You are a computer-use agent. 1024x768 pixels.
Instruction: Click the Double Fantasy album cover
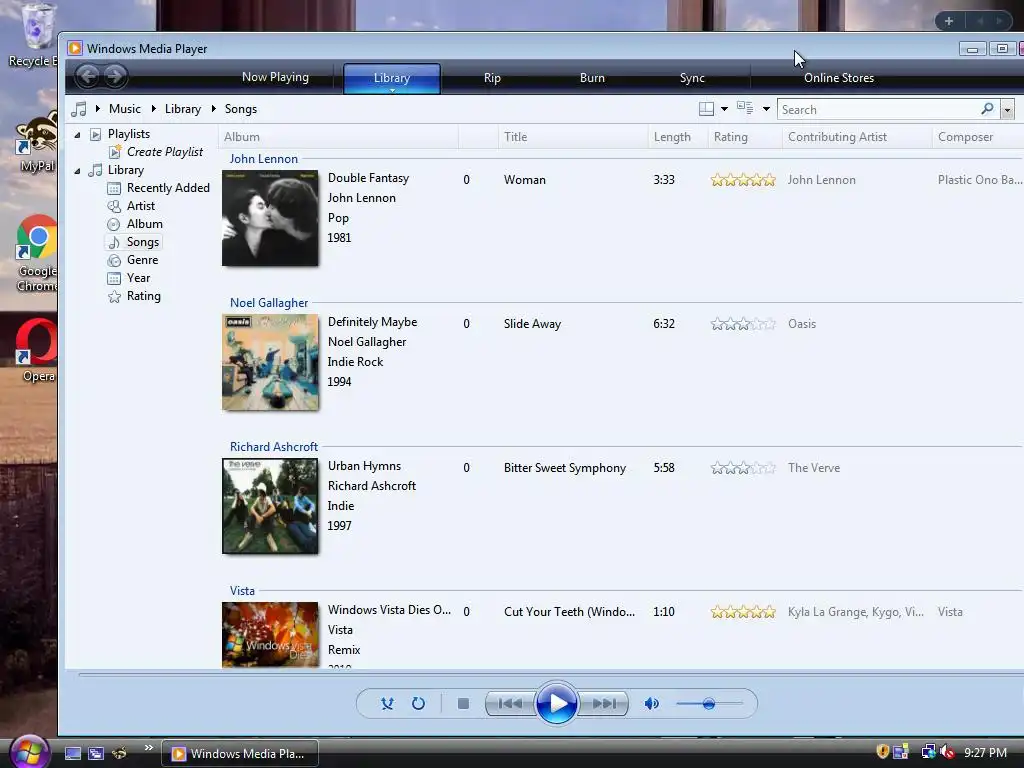pos(270,218)
